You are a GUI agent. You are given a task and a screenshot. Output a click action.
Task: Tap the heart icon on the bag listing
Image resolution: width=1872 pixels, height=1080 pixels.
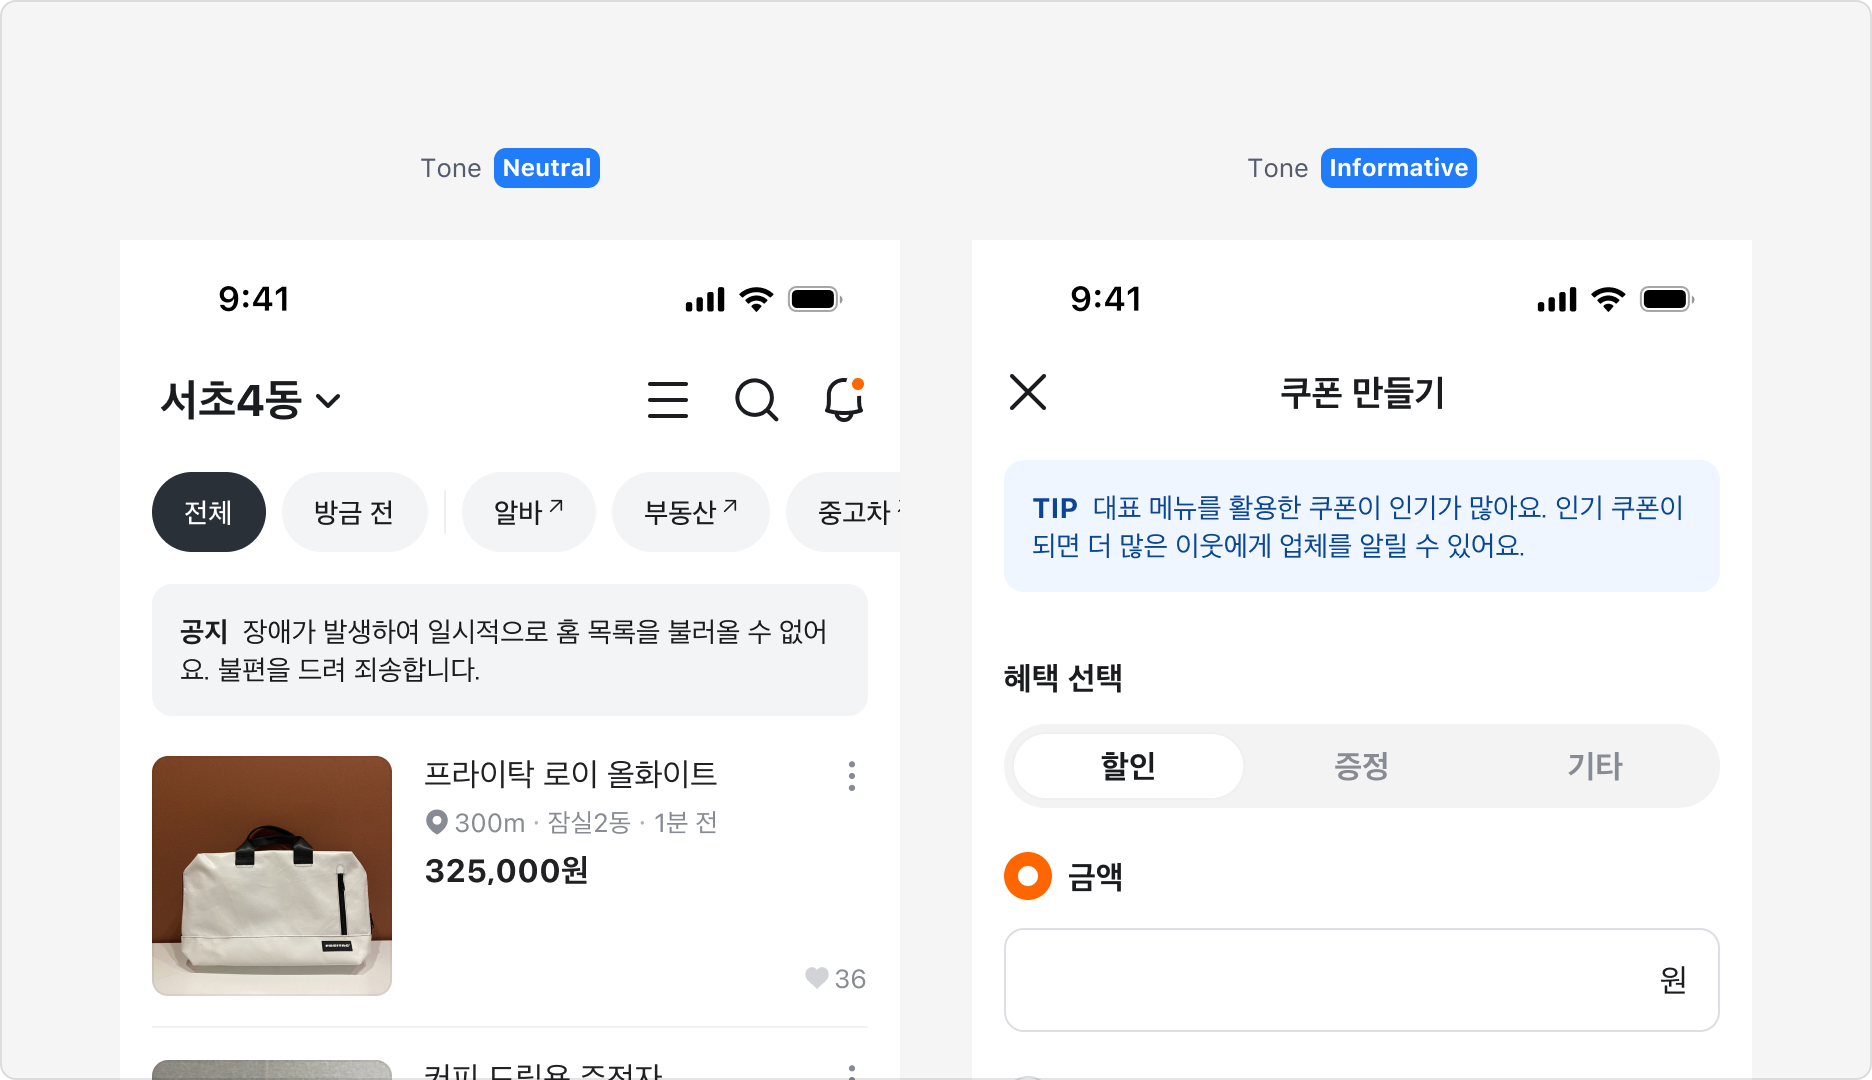click(x=815, y=978)
